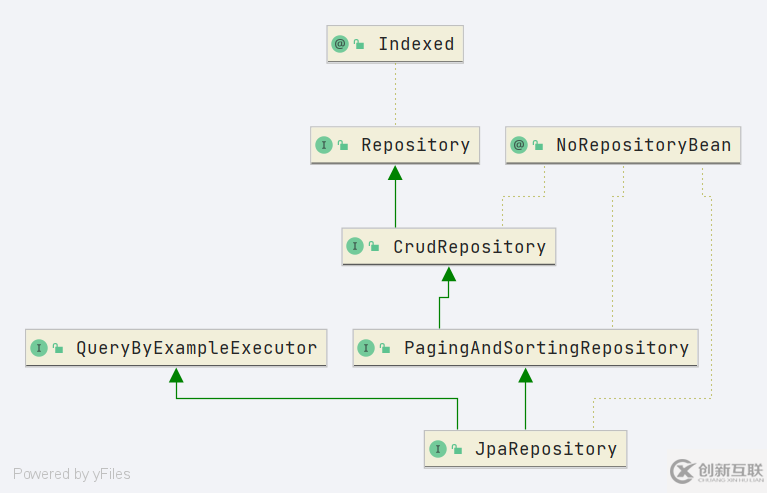Select the QueryByExampleExecutor node label
The height and width of the screenshot is (493, 767).
pyautogui.click(x=196, y=348)
